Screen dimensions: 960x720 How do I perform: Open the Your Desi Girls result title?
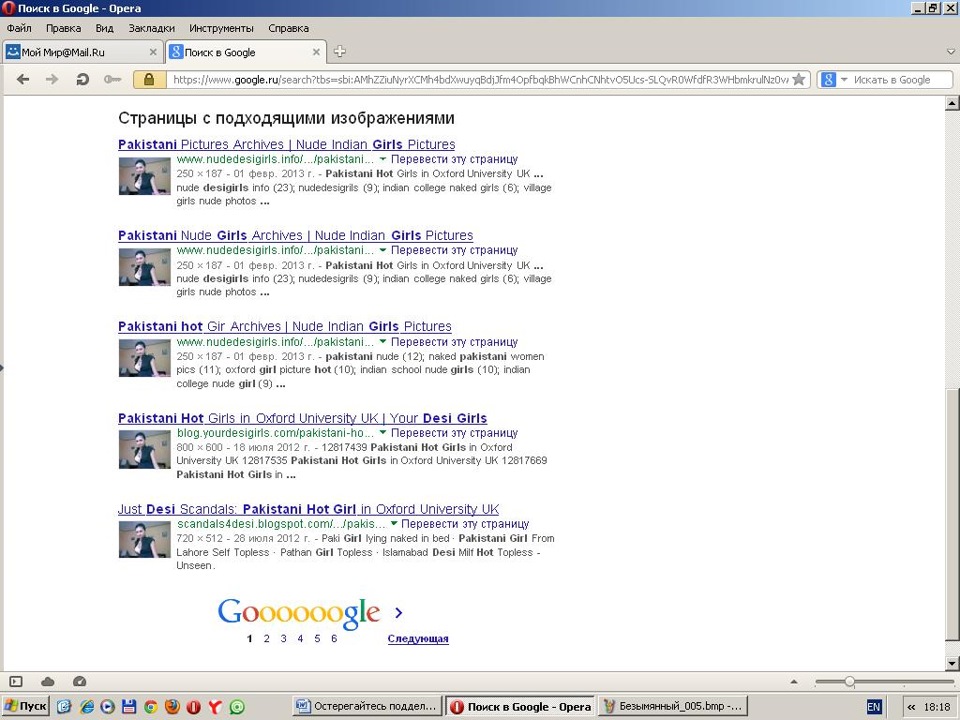(x=302, y=418)
